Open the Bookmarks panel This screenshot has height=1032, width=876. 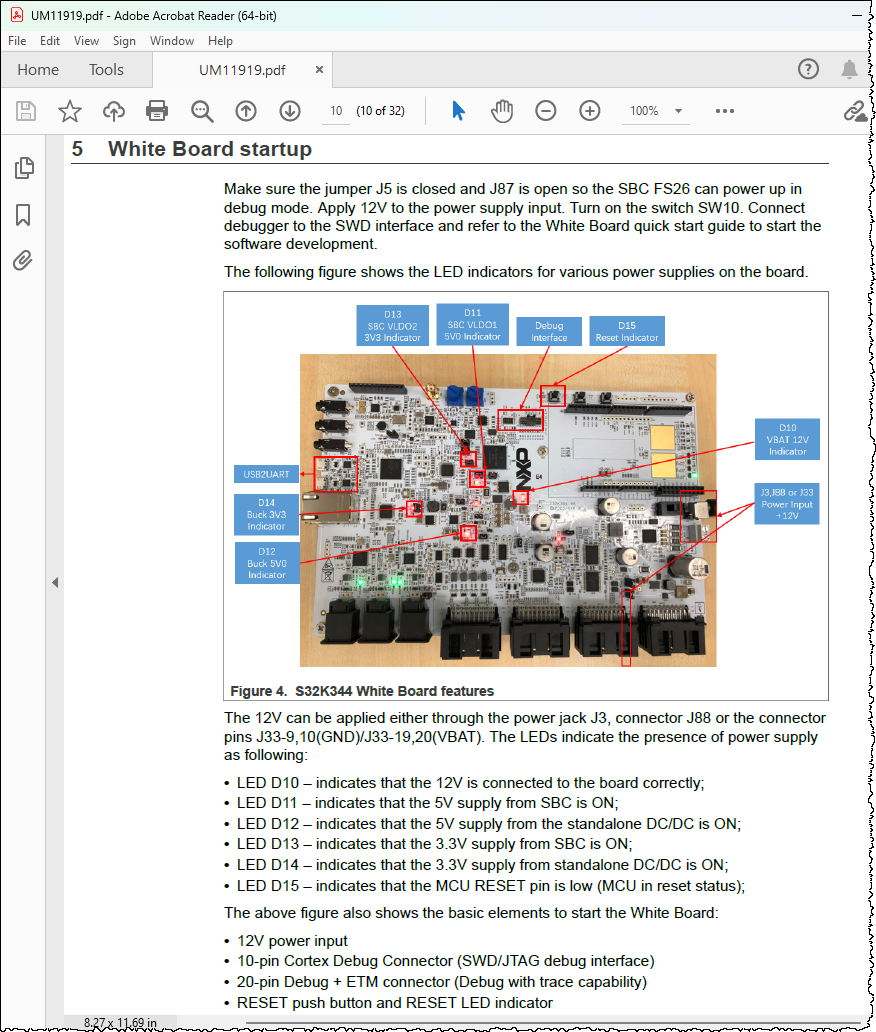[x=23, y=215]
